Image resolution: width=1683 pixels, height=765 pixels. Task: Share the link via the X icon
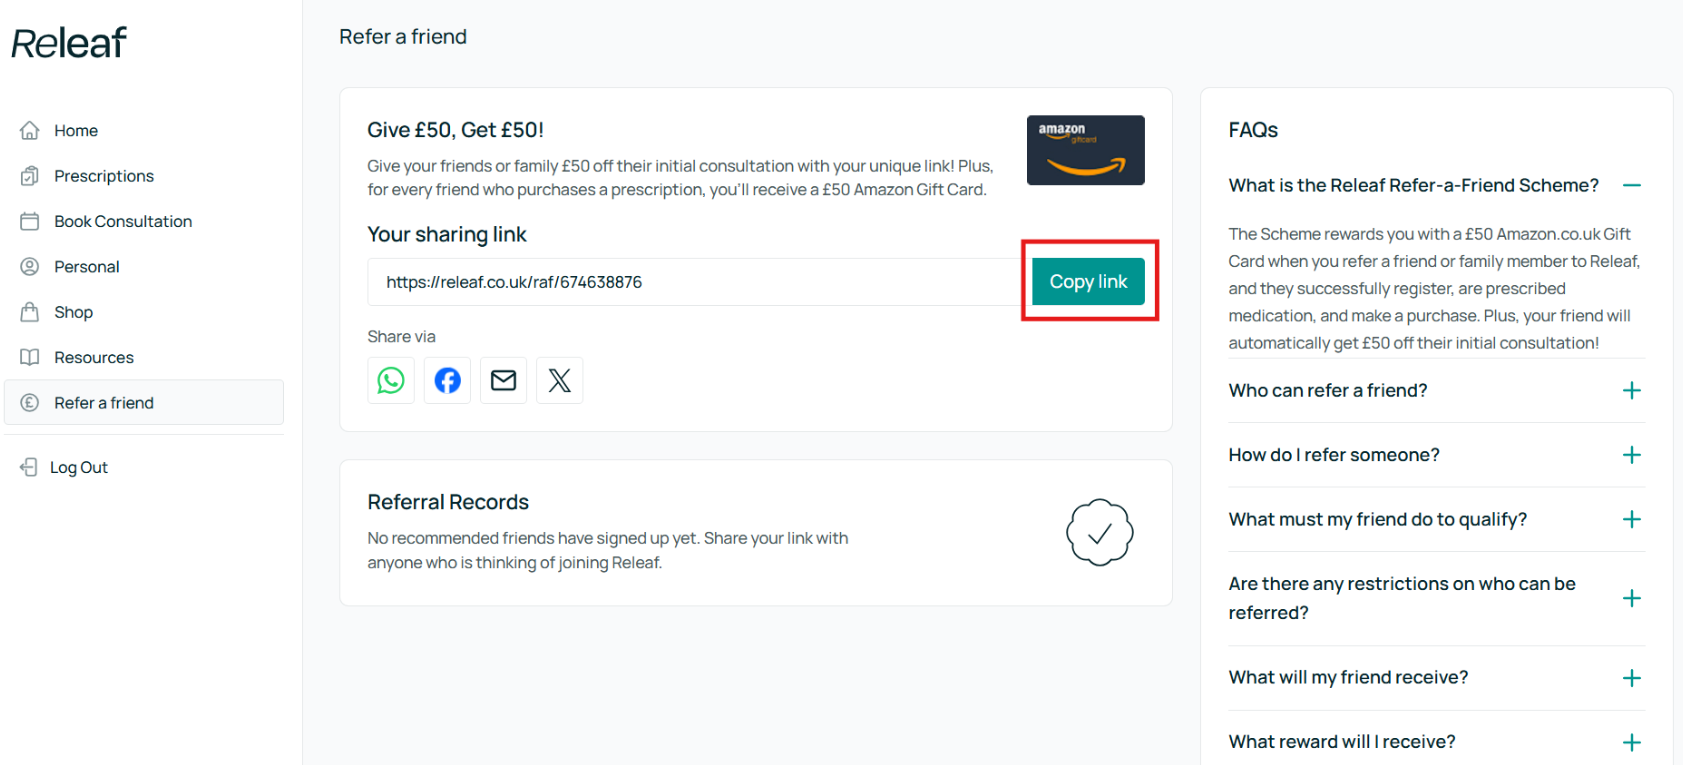pos(560,380)
